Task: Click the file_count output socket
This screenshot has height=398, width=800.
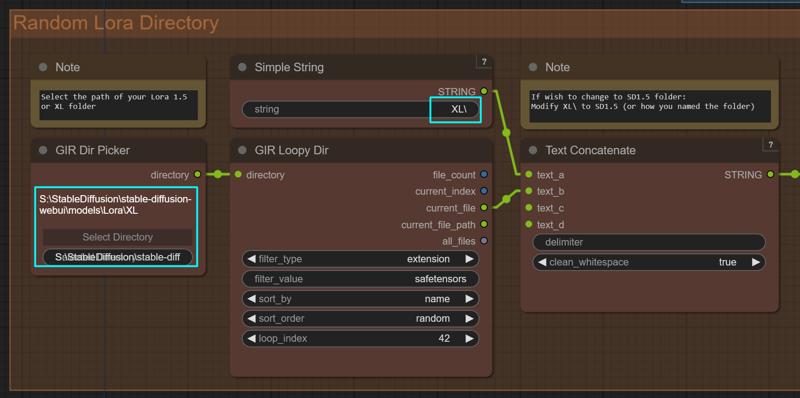Action: (484, 175)
